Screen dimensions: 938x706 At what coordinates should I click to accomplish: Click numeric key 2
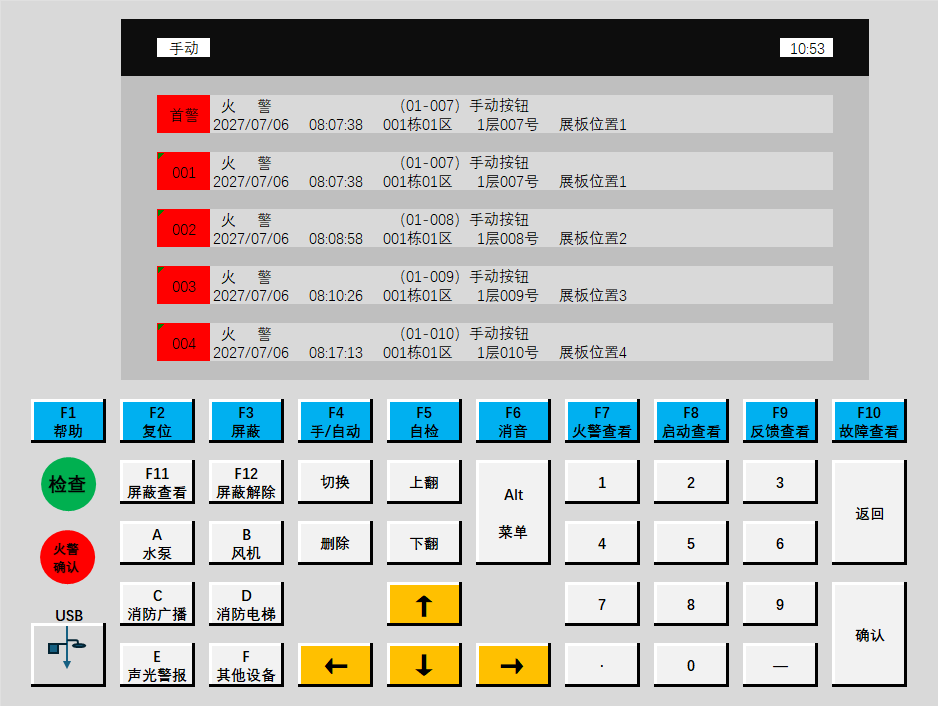coord(691,482)
